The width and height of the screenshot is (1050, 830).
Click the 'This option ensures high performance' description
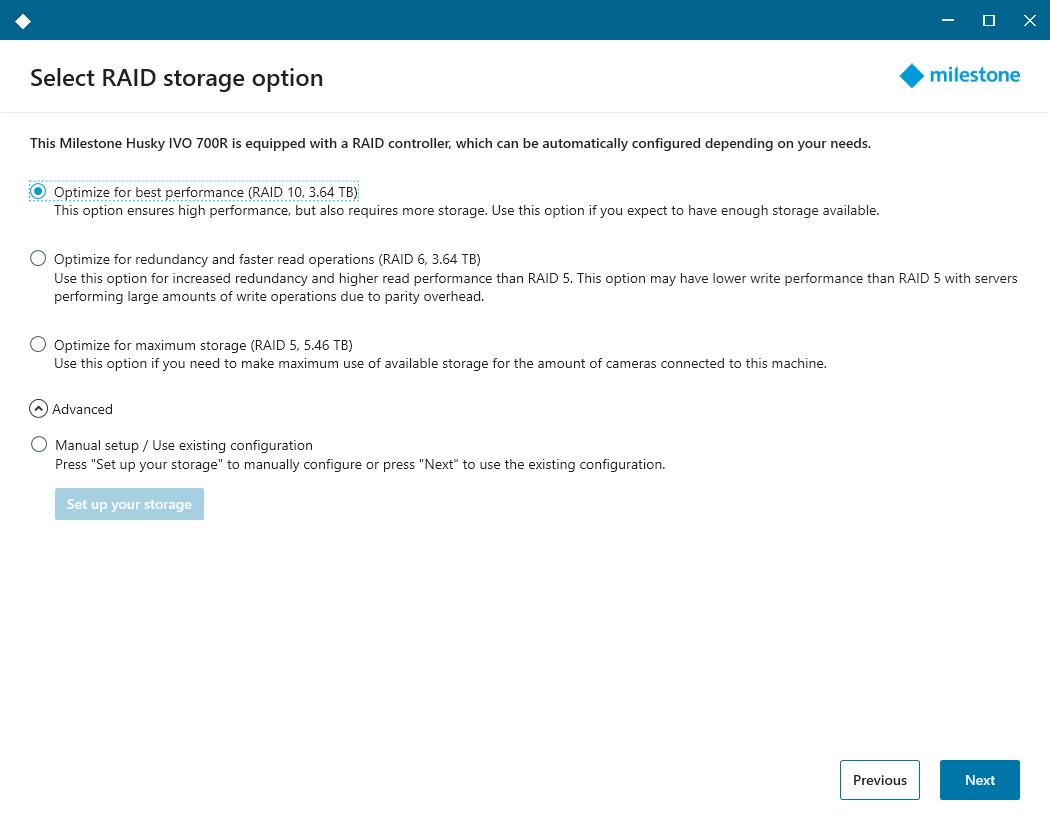tap(467, 210)
